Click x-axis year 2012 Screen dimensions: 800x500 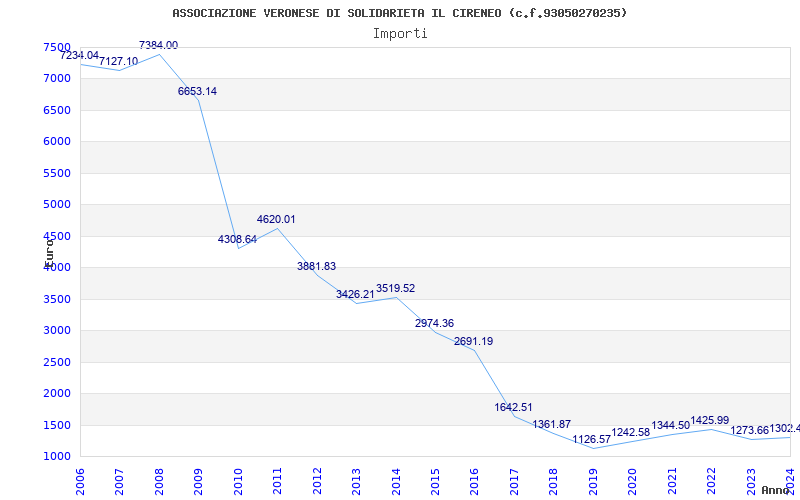317,481
